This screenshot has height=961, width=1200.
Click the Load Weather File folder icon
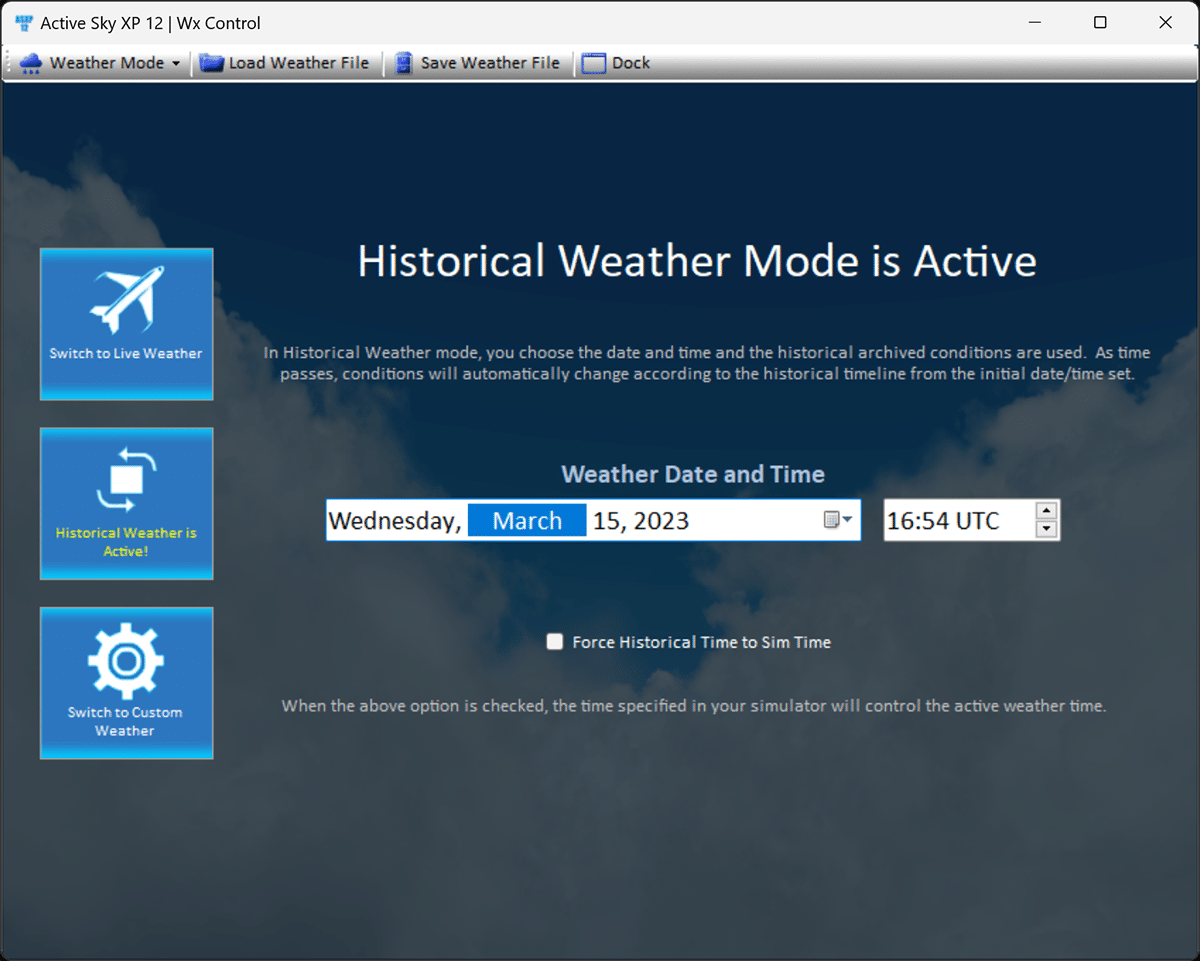(x=211, y=63)
